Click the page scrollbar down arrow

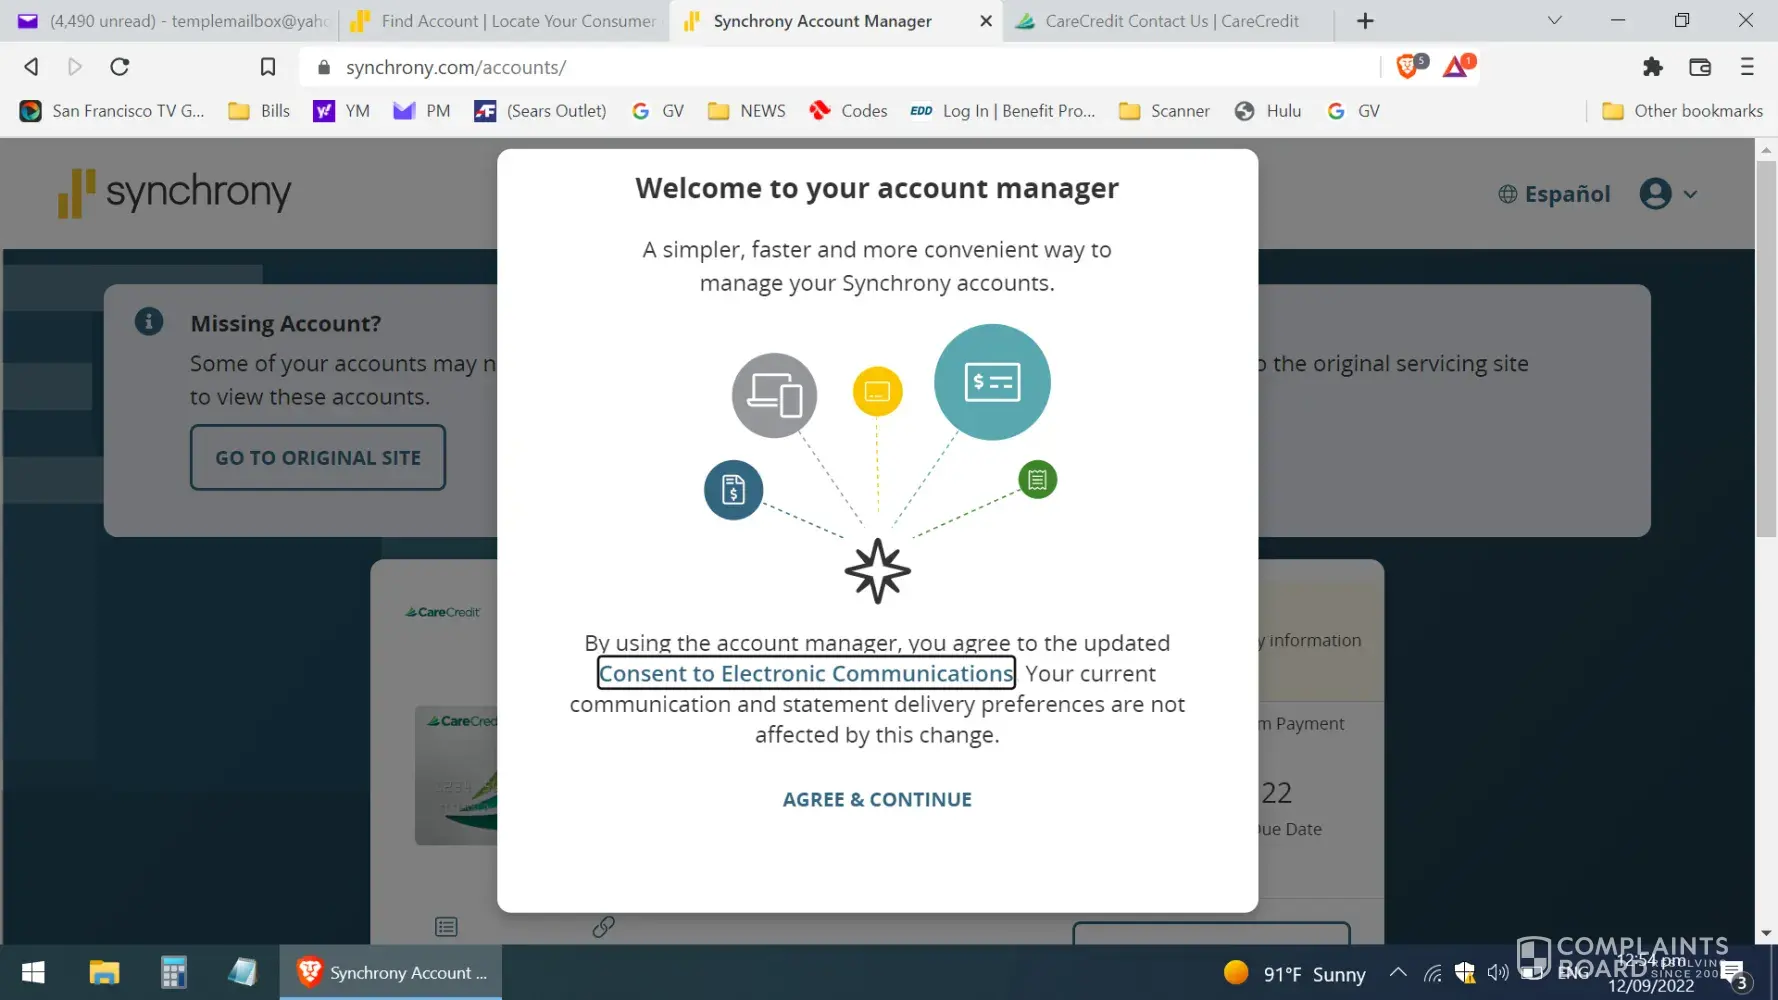click(1766, 933)
